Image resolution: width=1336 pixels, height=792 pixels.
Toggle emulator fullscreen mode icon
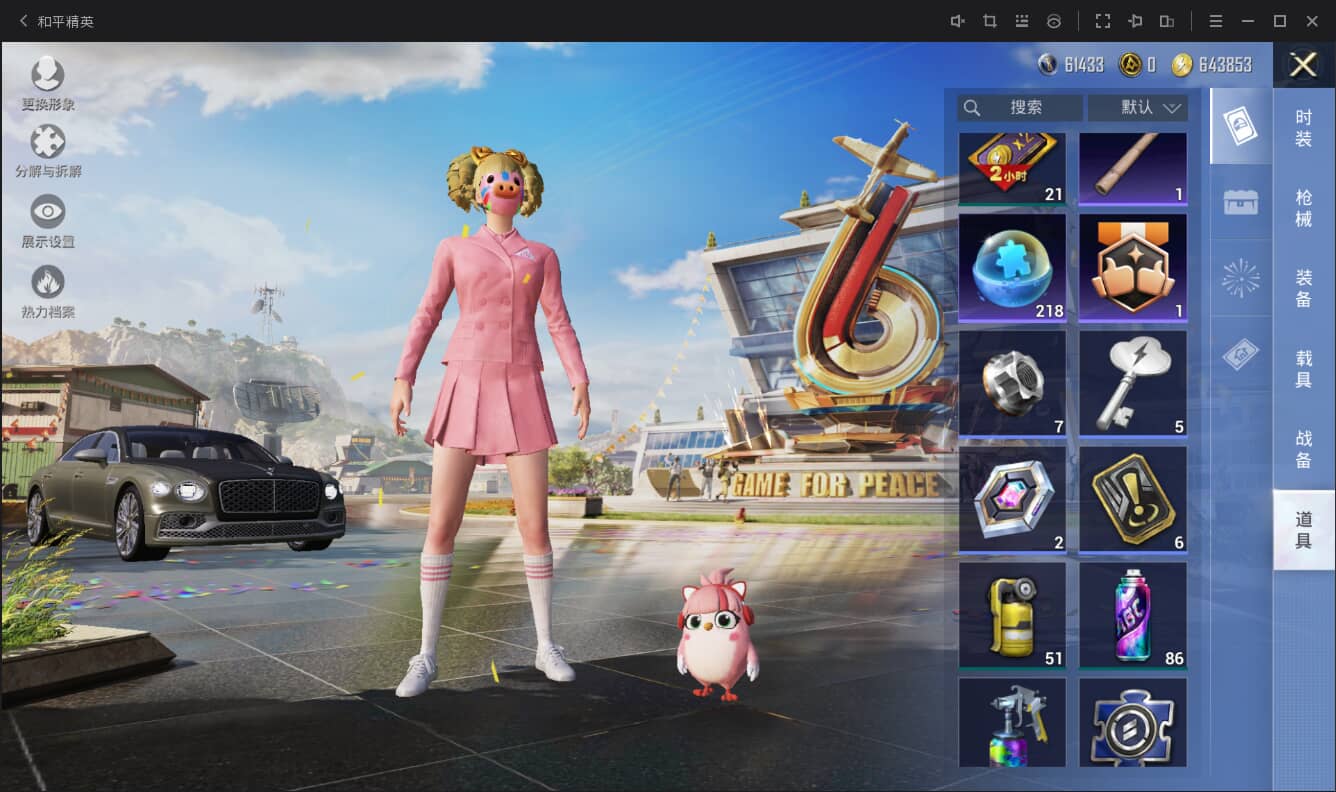point(1103,21)
